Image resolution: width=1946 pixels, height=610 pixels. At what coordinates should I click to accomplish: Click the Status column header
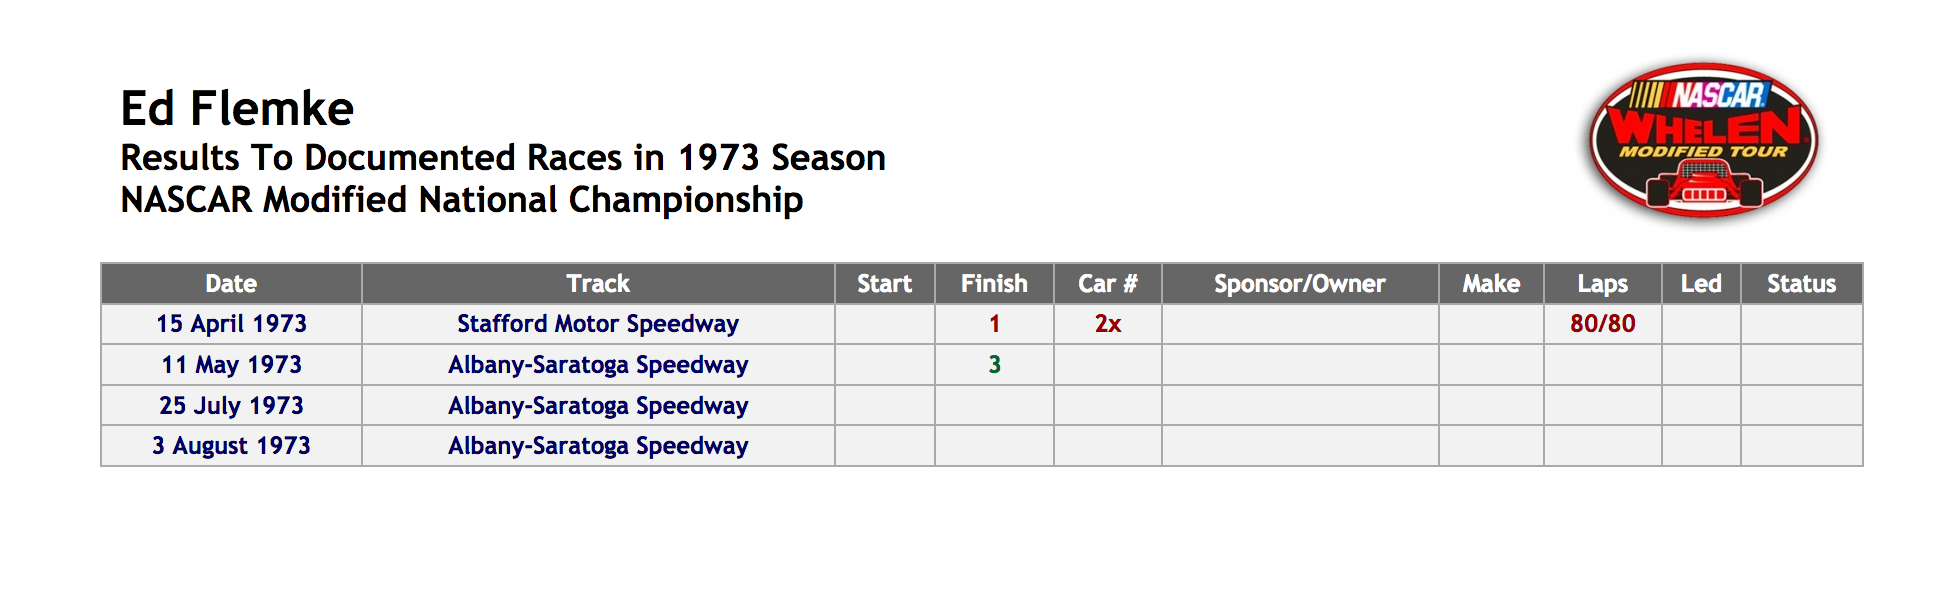[1801, 284]
